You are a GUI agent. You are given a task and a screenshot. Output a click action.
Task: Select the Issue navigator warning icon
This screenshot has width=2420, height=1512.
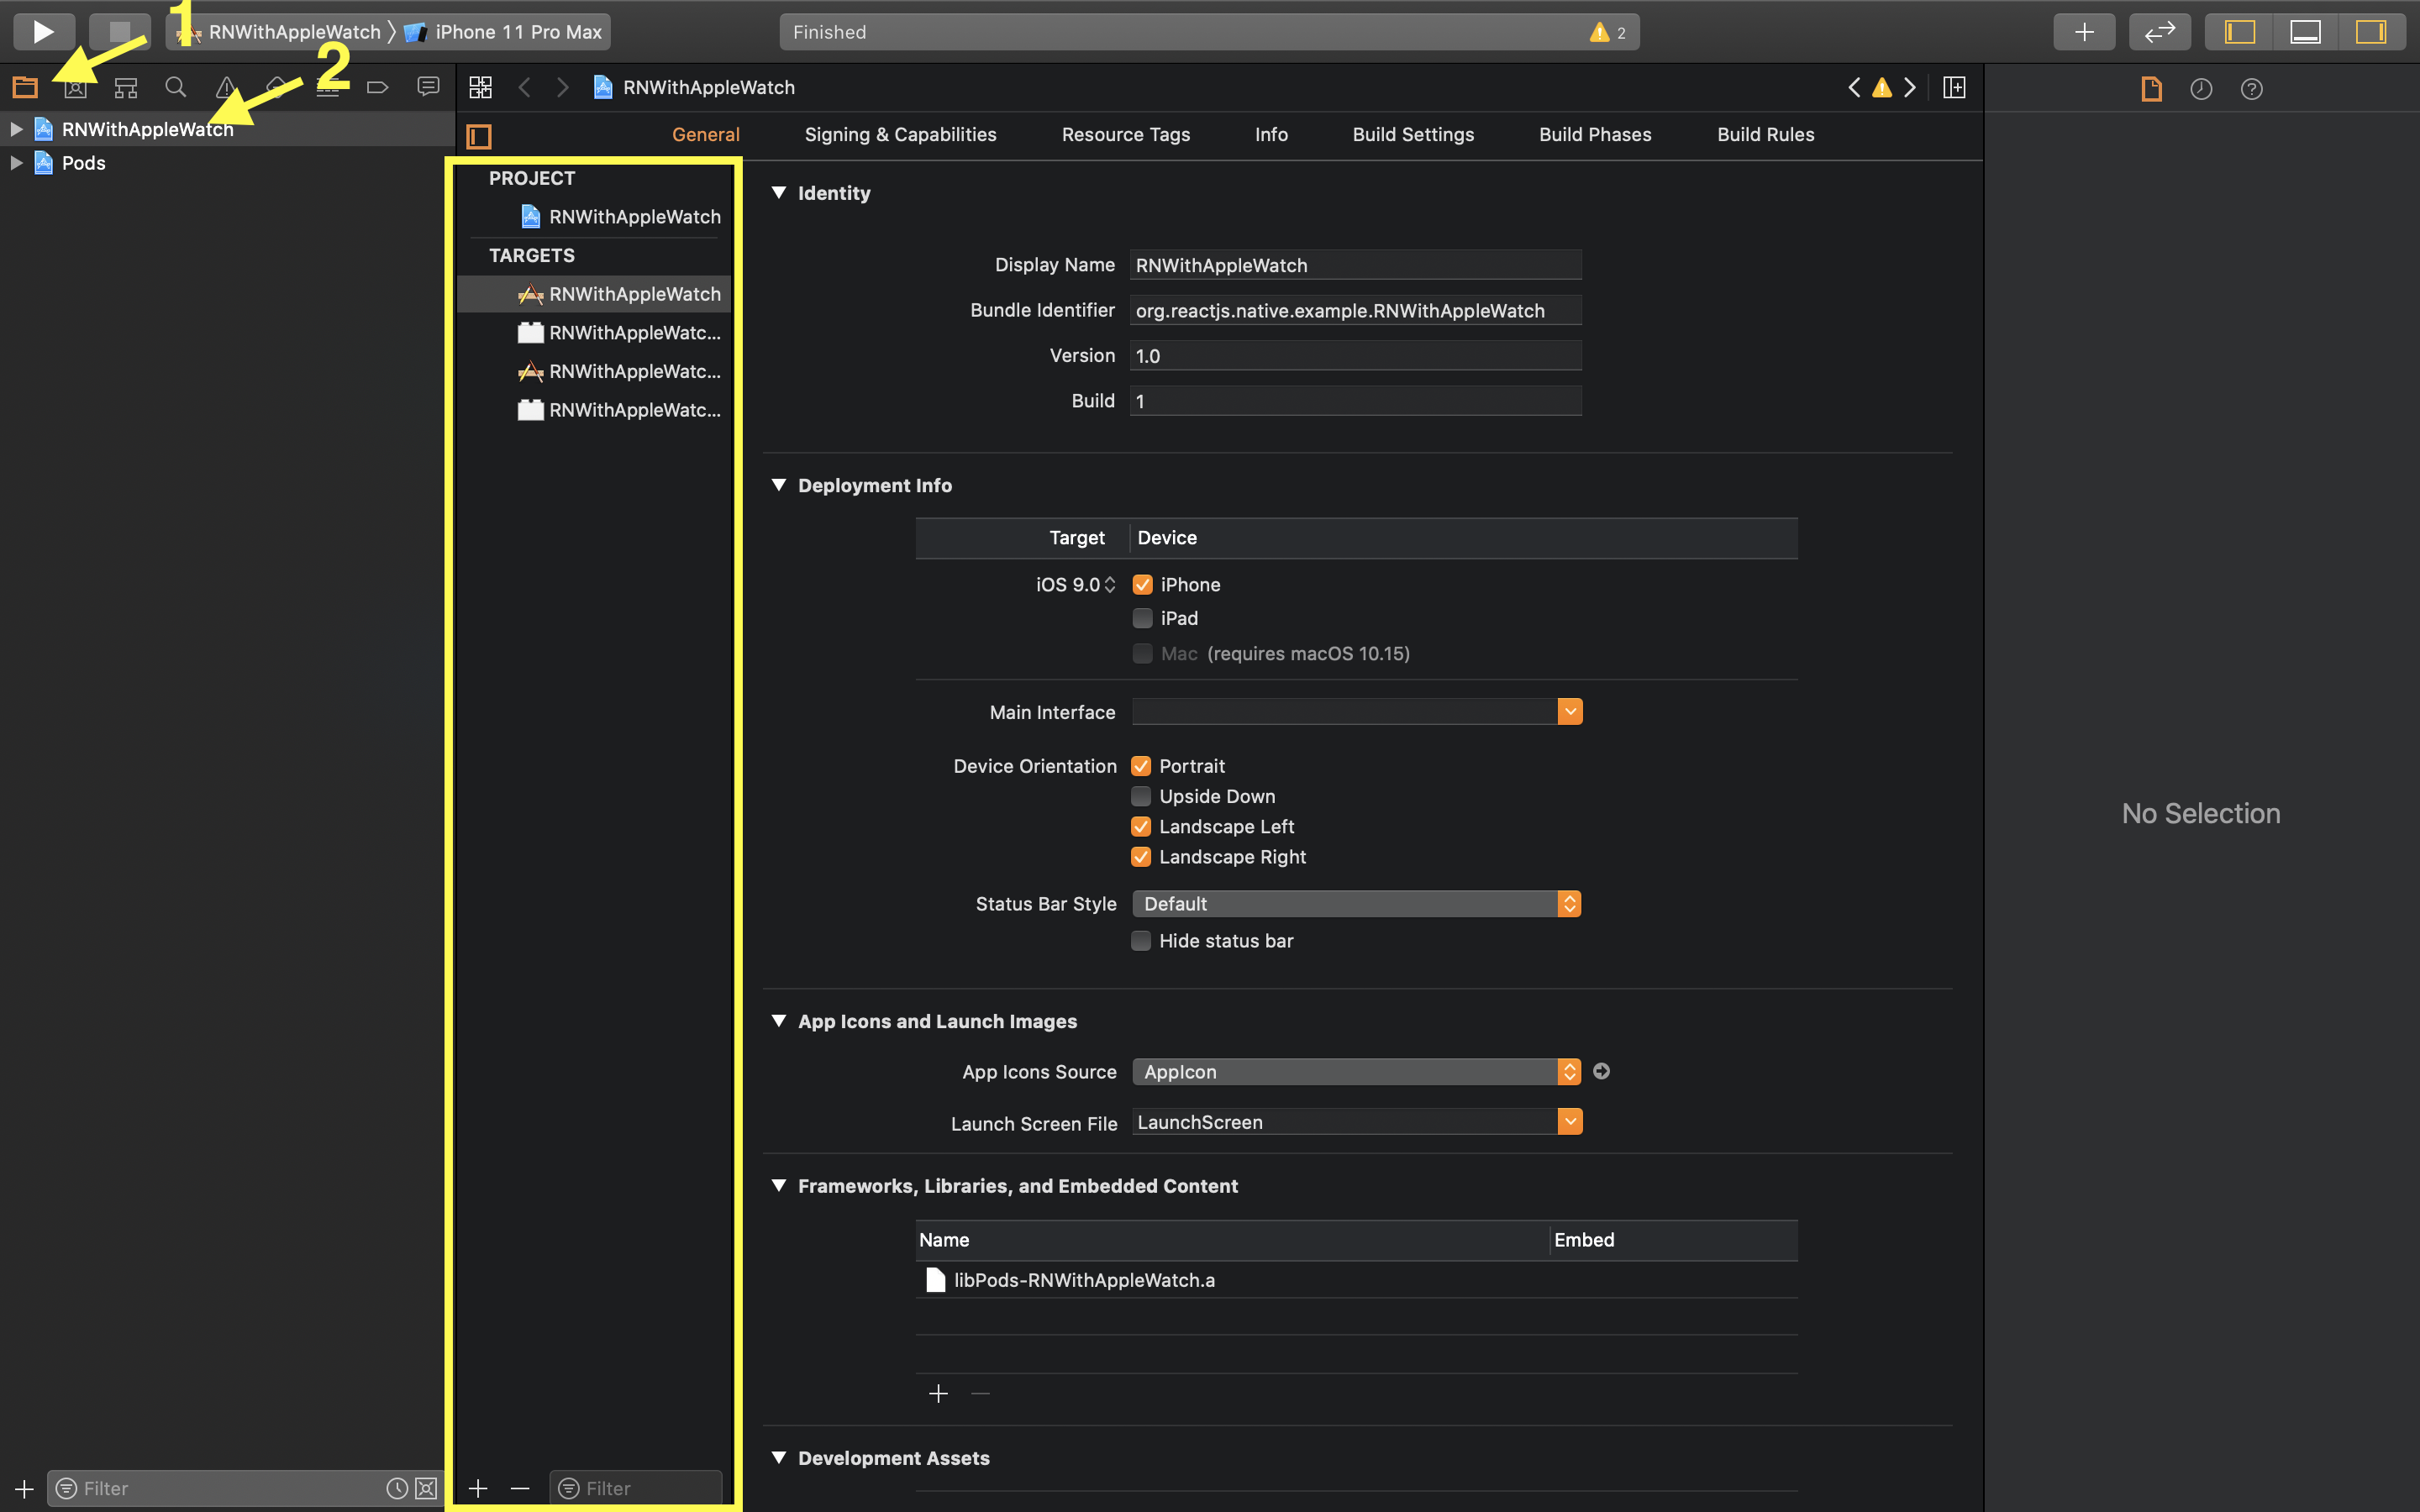point(227,87)
